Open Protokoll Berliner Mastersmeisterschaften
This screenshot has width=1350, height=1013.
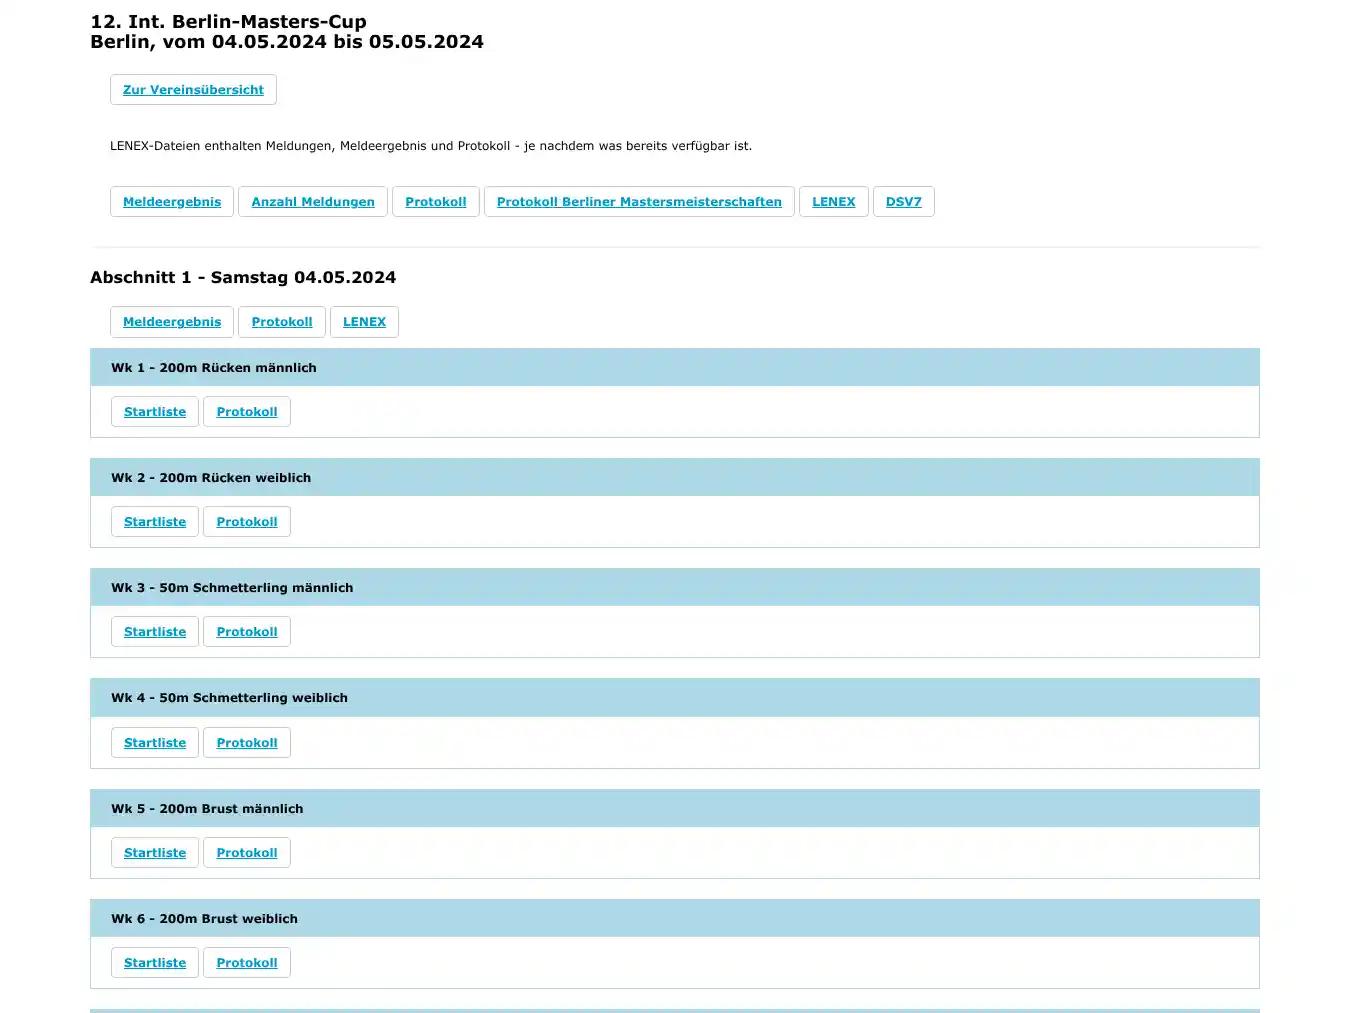click(x=639, y=201)
